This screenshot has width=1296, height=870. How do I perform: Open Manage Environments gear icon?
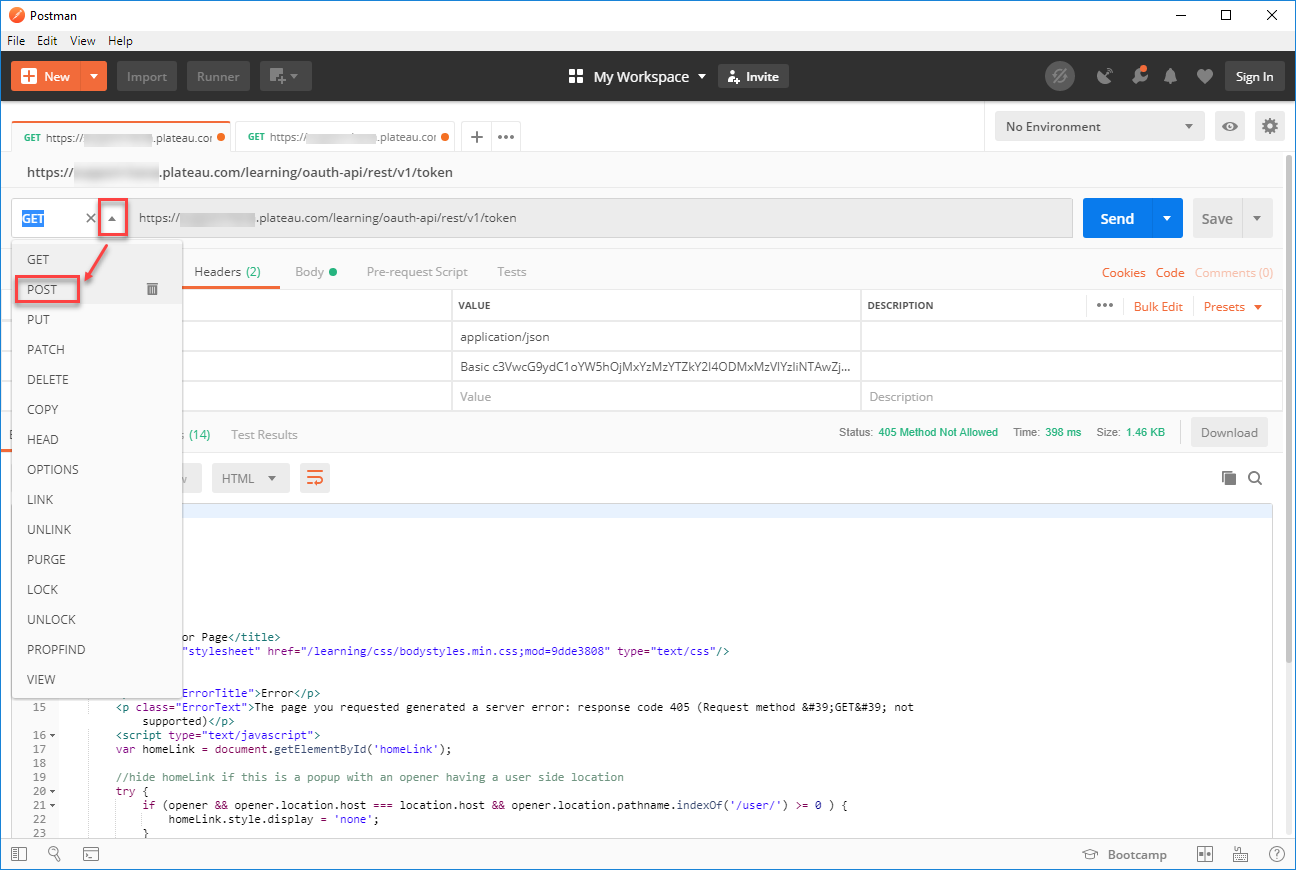click(x=1270, y=127)
